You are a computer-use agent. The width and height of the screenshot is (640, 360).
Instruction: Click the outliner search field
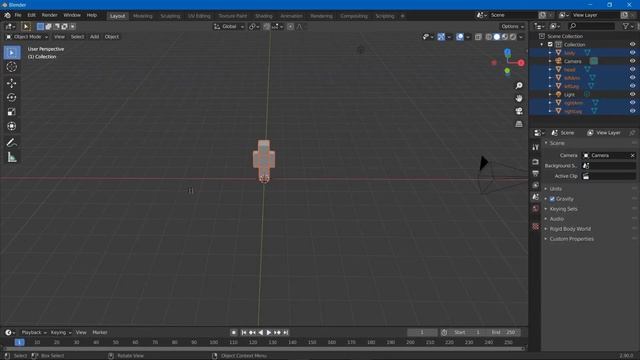click(591, 26)
